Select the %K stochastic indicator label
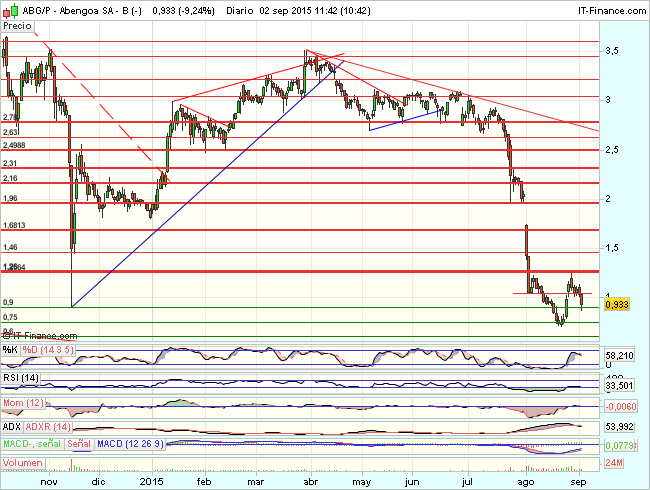The height and width of the screenshot is (490, 650). click(10, 349)
